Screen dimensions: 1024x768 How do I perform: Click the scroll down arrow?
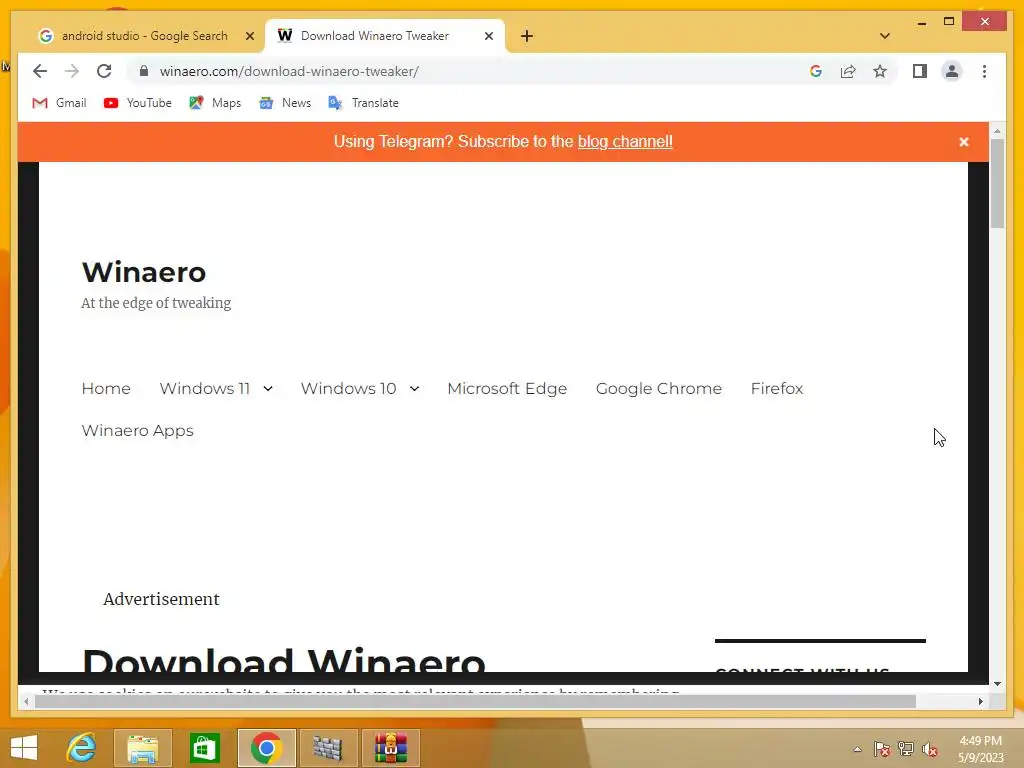click(997, 684)
